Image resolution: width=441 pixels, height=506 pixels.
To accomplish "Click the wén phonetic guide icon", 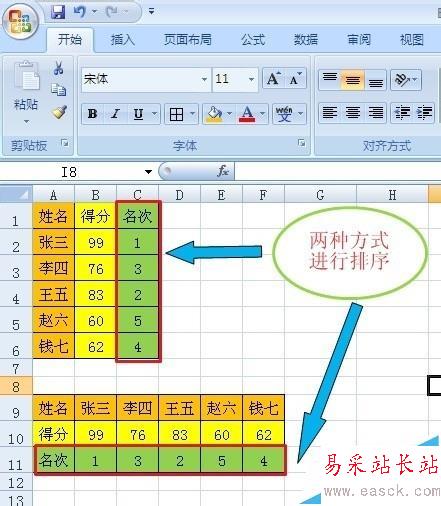I will click(285, 114).
